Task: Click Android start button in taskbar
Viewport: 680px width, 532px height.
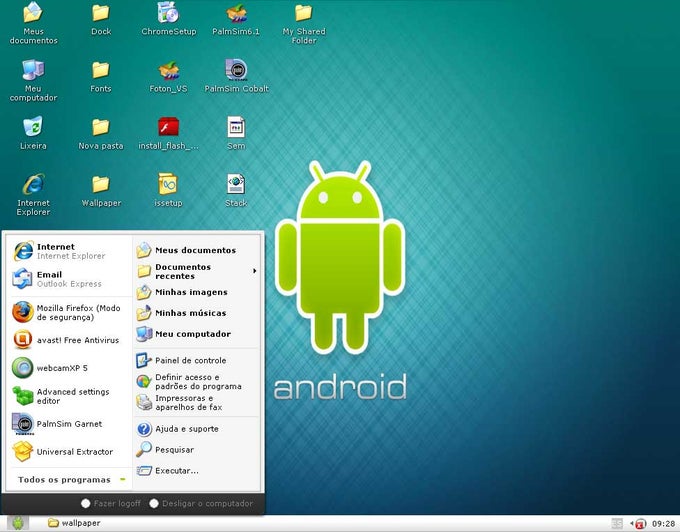Action: [x=18, y=523]
